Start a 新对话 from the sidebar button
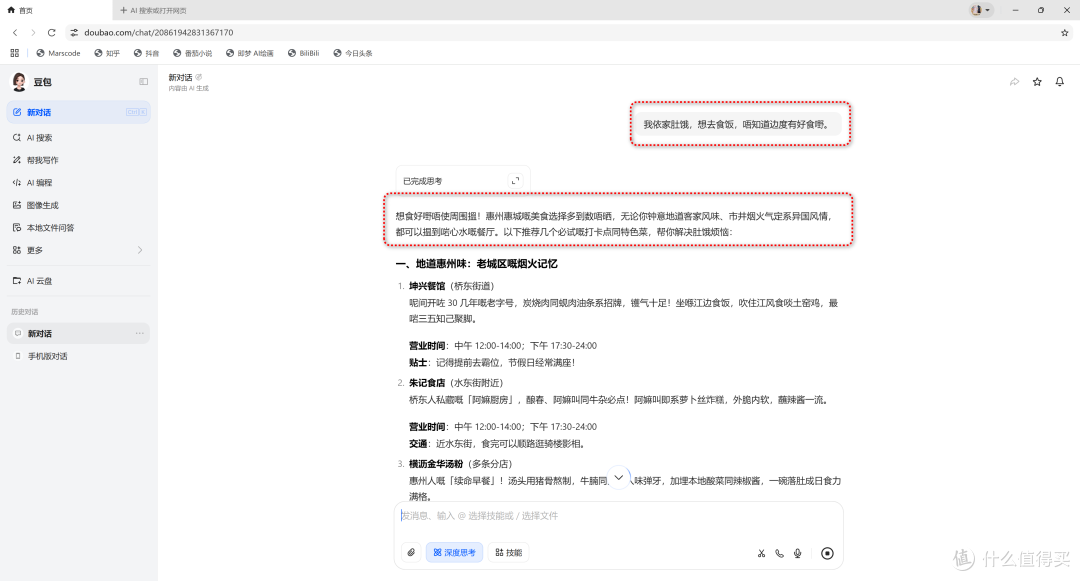1080x581 pixels. 79,112
